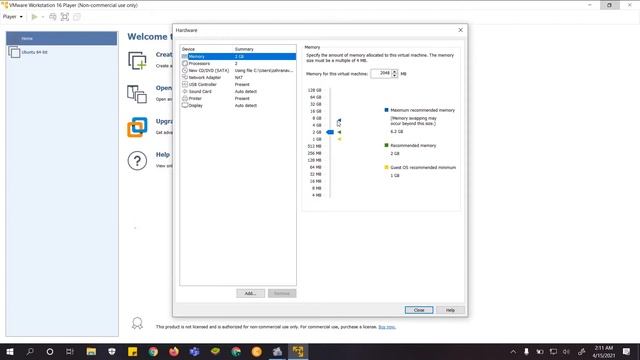
Task: Increase memory with spinner up arrow
Action: click(394, 71)
